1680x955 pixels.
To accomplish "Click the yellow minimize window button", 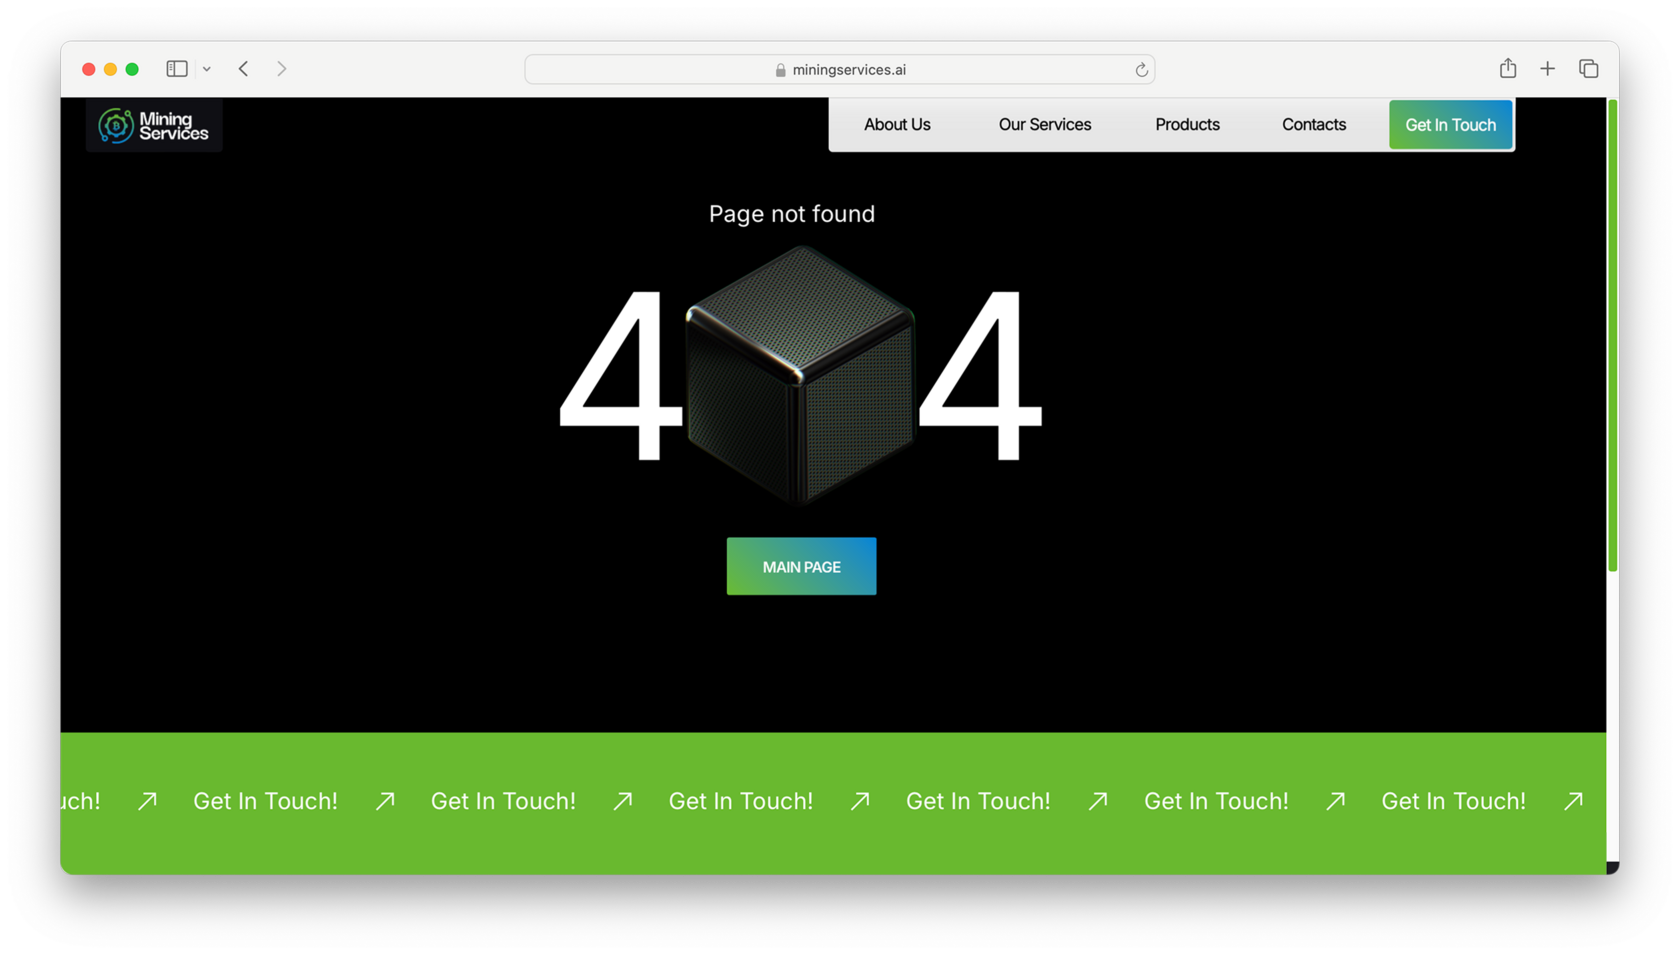I will click(110, 69).
